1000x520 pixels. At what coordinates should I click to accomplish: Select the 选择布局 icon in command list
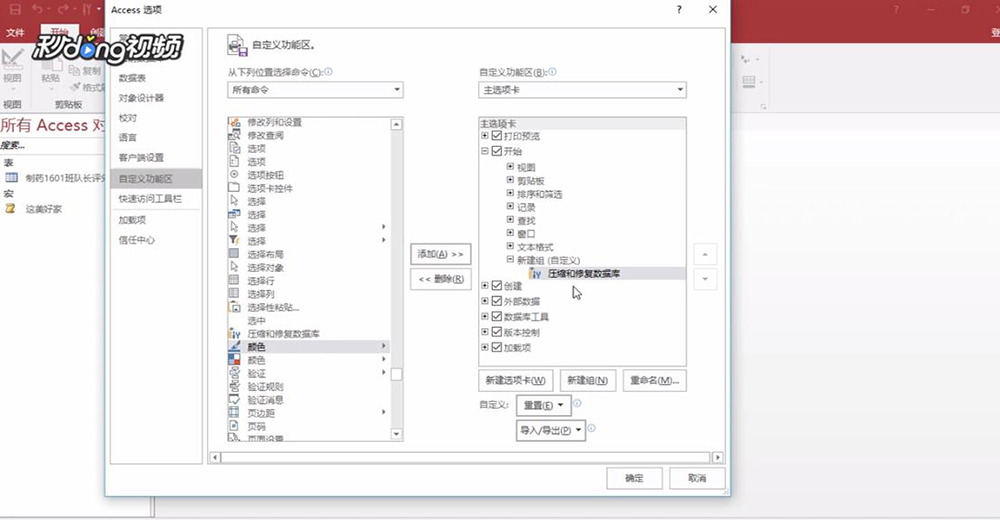[234, 254]
